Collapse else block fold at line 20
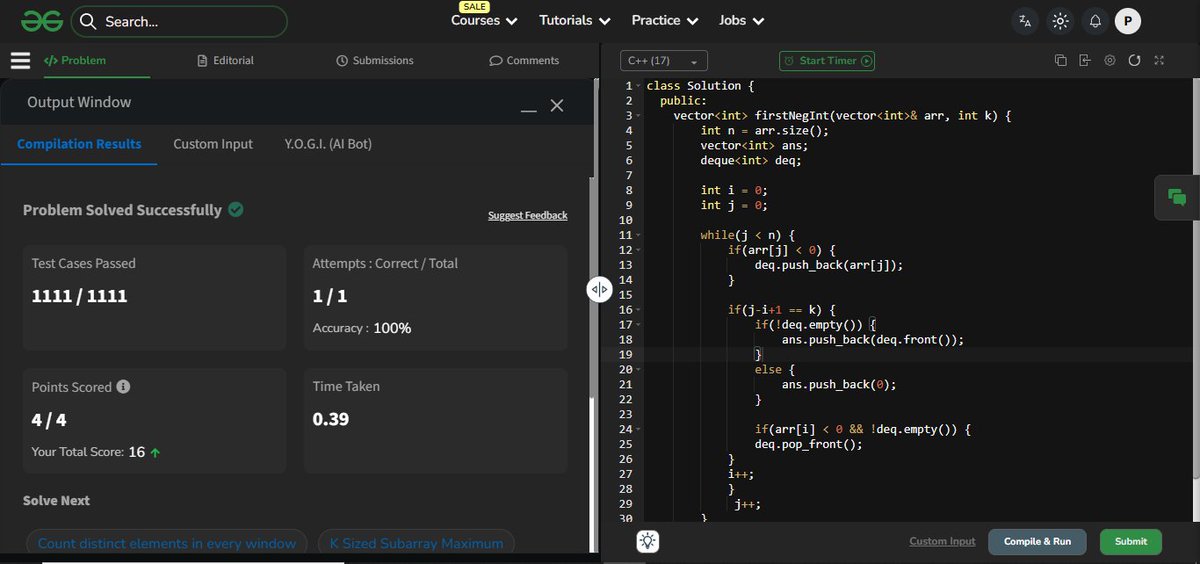The image size is (1200, 564). pyautogui.click(x=639, y=369)
